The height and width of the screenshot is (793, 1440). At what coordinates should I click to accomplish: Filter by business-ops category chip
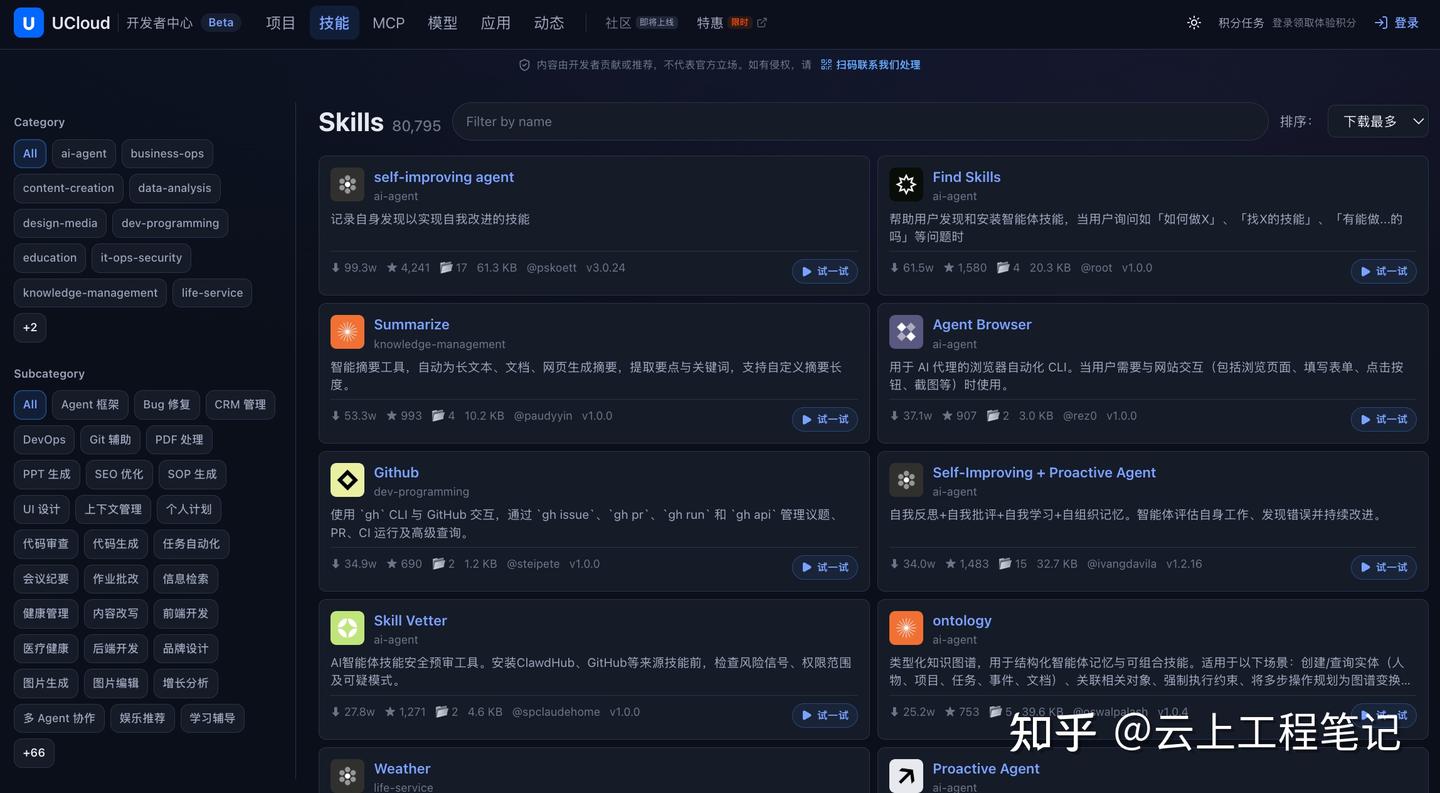(x=167, y=154)
